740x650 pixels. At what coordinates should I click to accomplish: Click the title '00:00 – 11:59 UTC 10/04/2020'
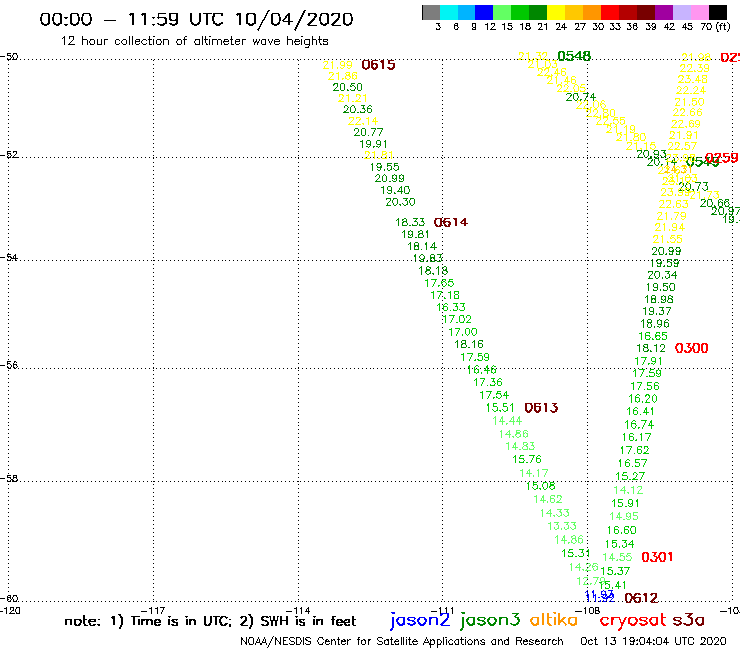click(x=196, y=19)
